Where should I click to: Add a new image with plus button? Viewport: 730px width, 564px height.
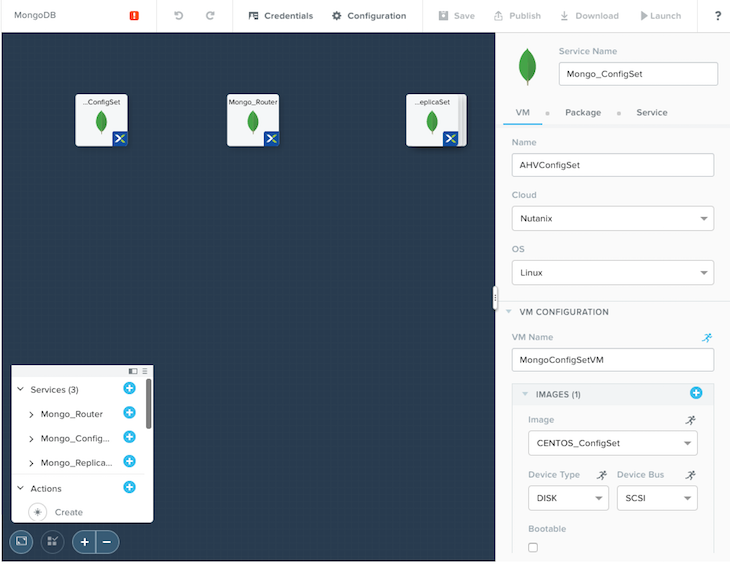tap(696, 393)
